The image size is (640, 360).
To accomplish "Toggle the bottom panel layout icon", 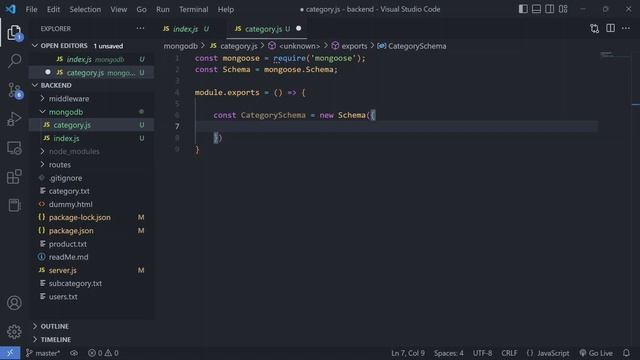I will (536, 9).
